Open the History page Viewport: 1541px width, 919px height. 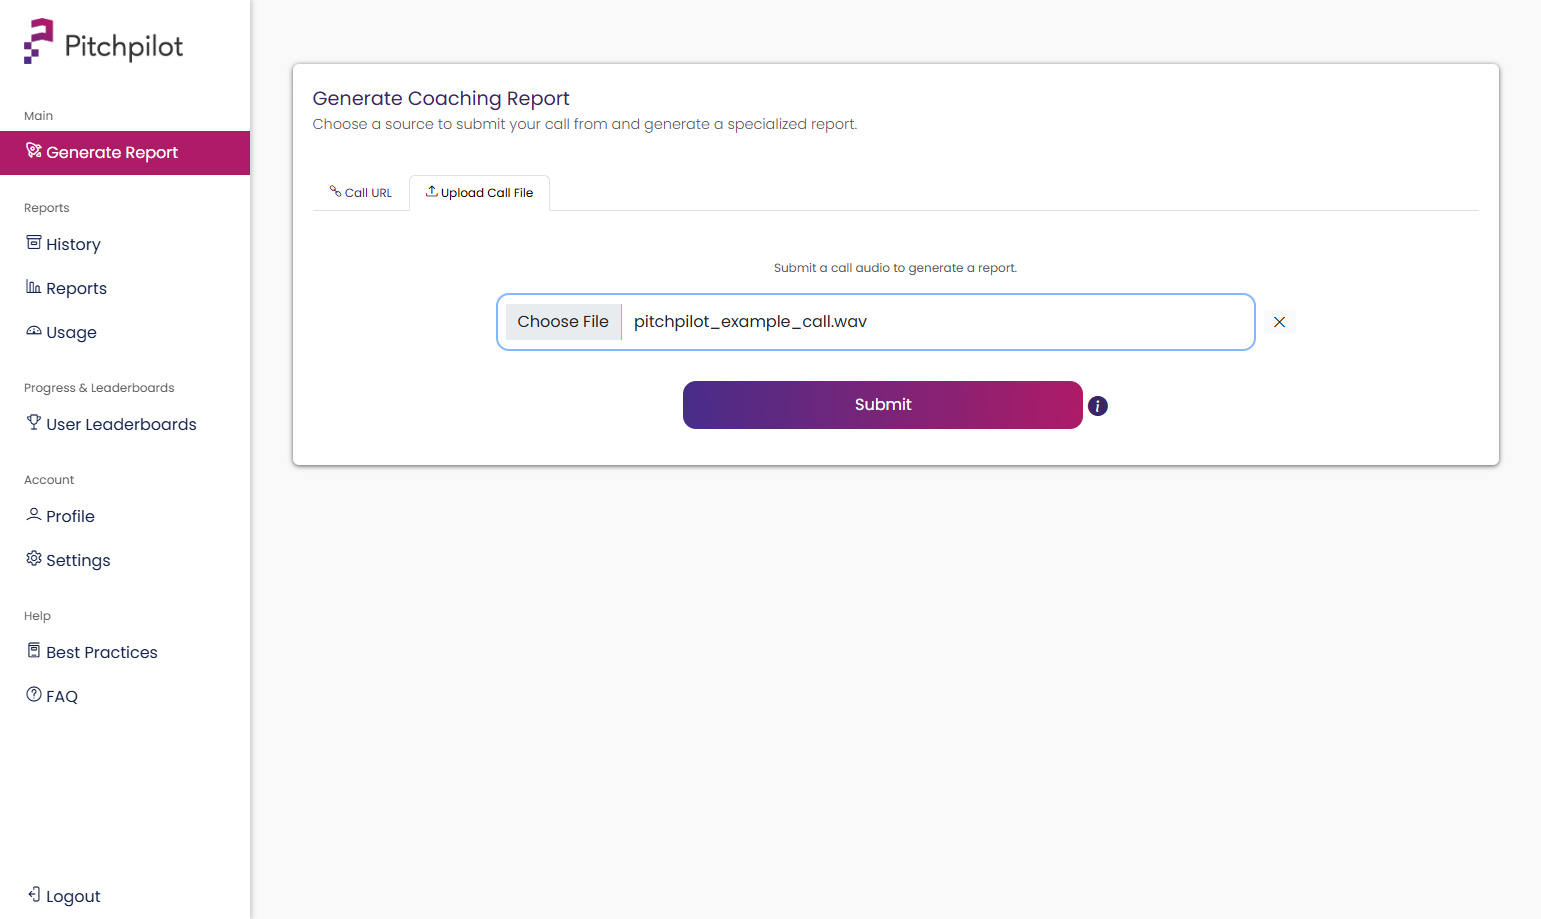coord(125,244)
